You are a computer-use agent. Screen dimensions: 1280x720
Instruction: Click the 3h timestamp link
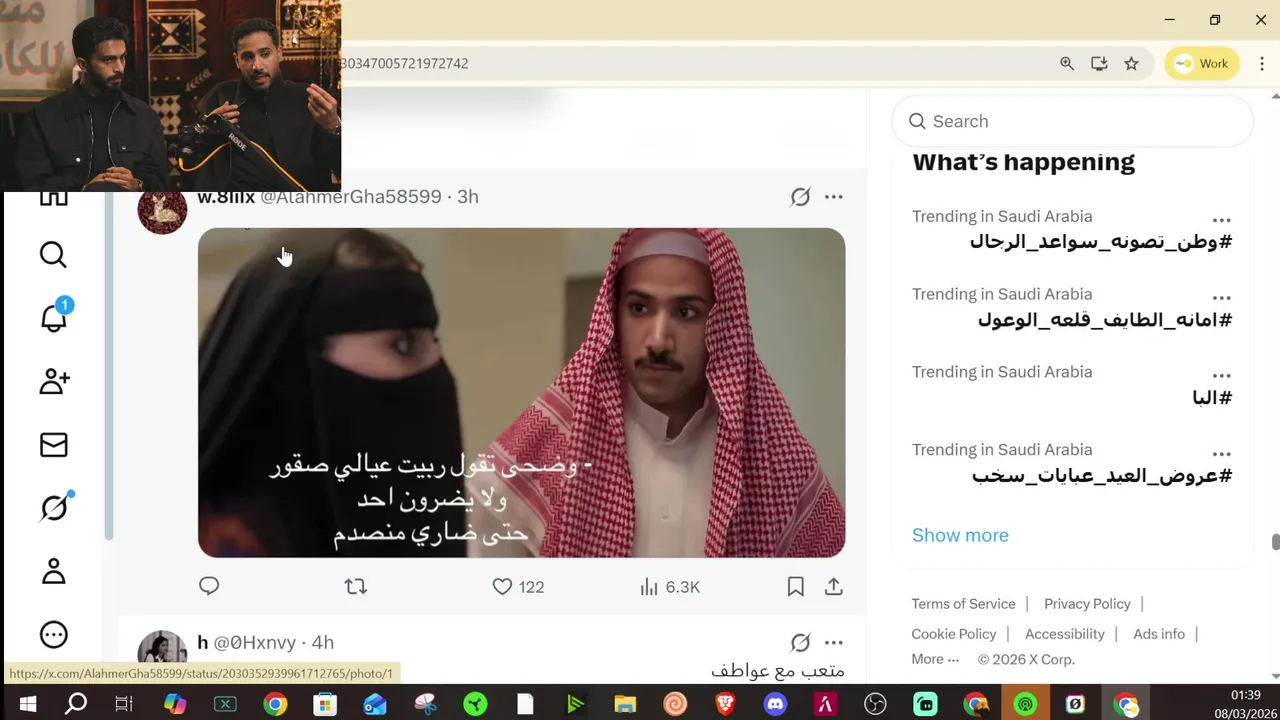click(x=468, y=197)
